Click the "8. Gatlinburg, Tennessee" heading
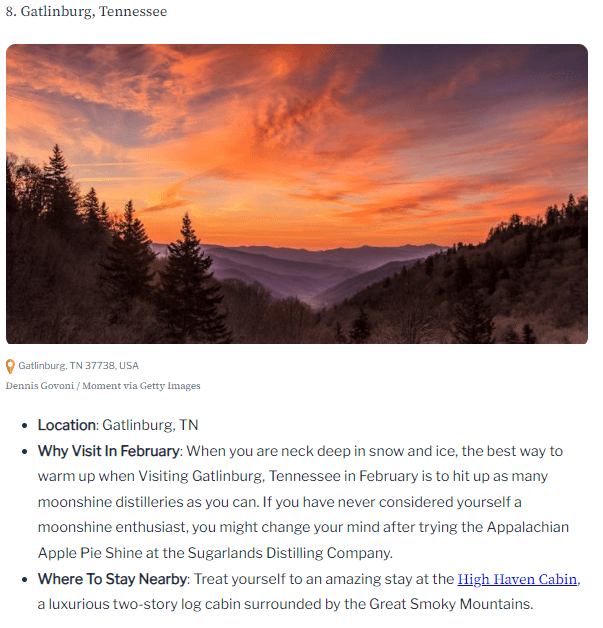 pos(86,12)
